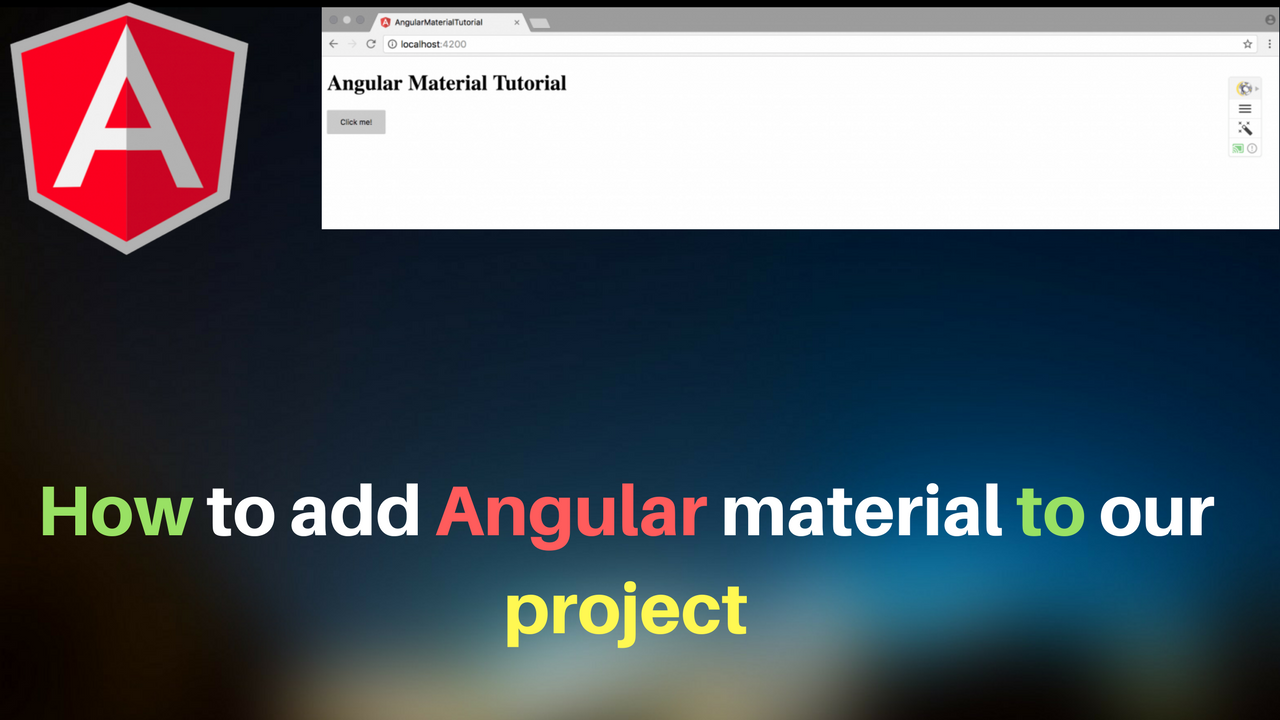Open the hamburger menu in floating toolbar

[x=1245, y=109]
